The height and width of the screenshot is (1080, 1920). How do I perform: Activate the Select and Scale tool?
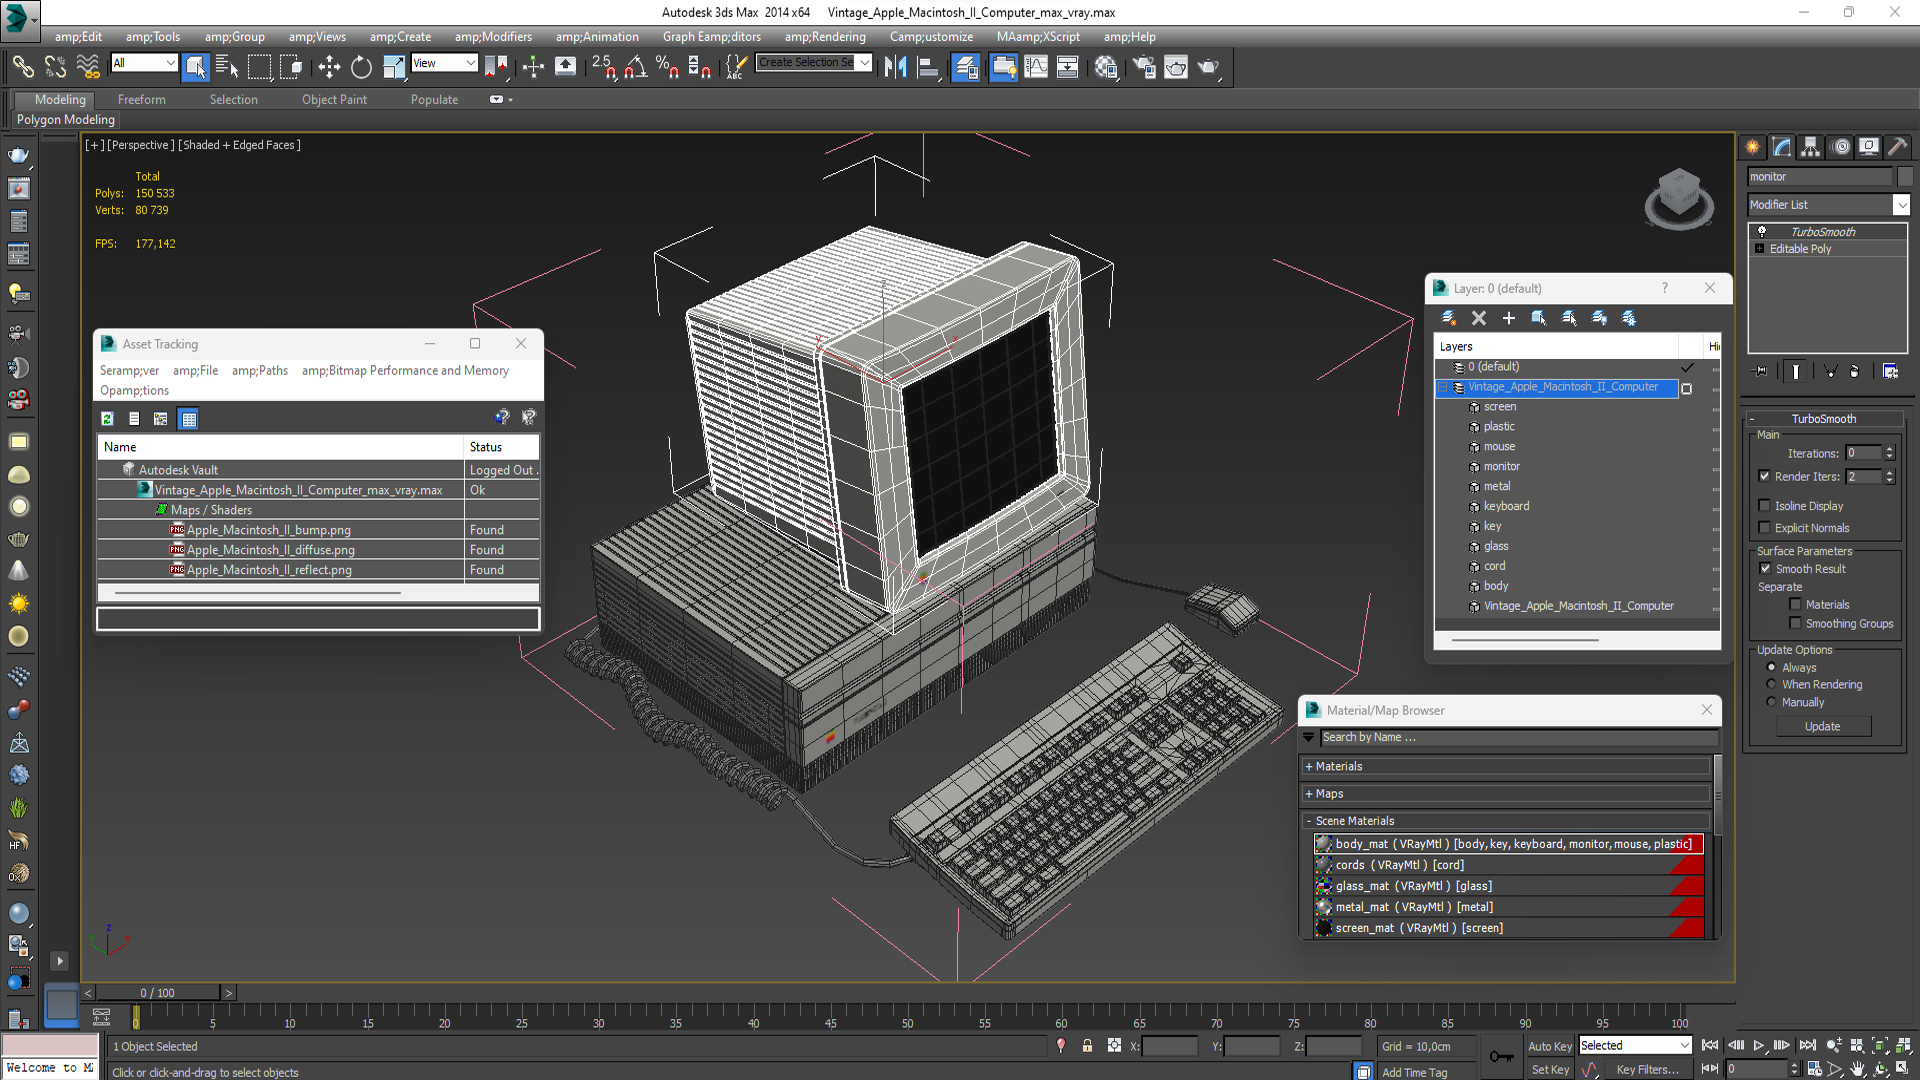click(x=394, y=67)
